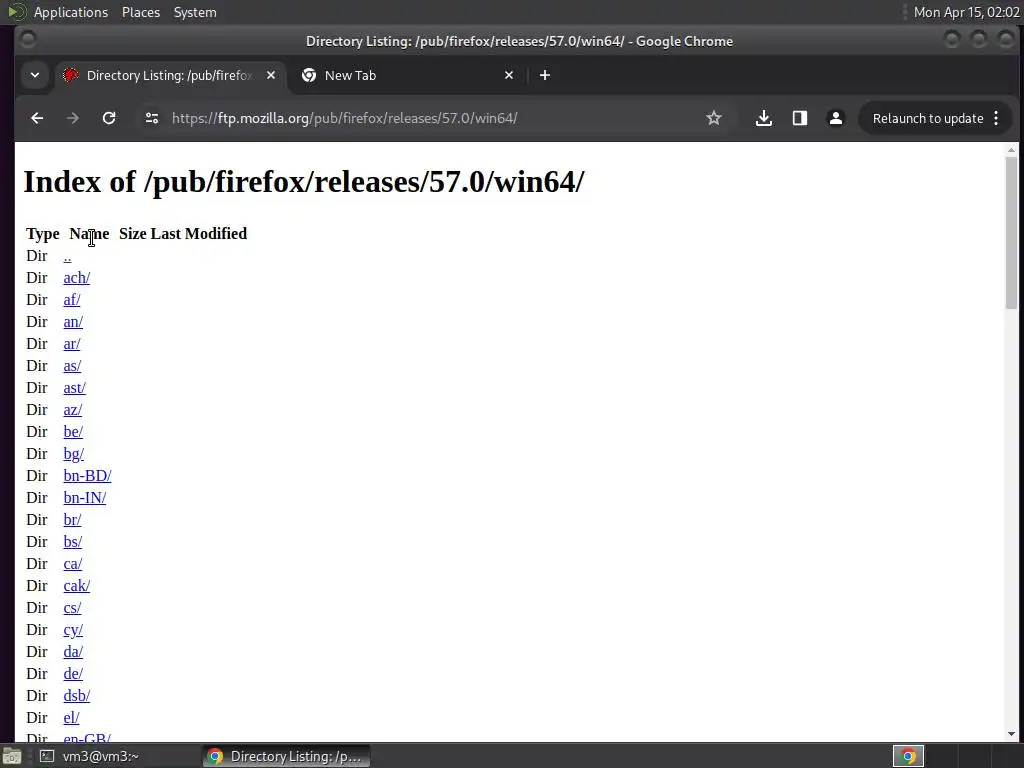Close the Directory Listing tab

tap(271, 75)
